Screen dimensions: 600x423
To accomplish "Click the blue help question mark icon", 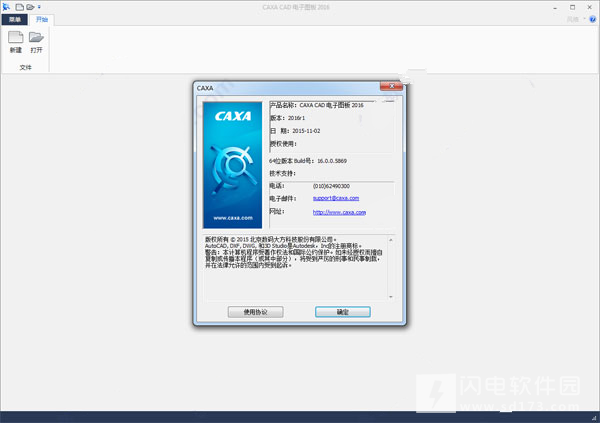I will click(593, 19).
